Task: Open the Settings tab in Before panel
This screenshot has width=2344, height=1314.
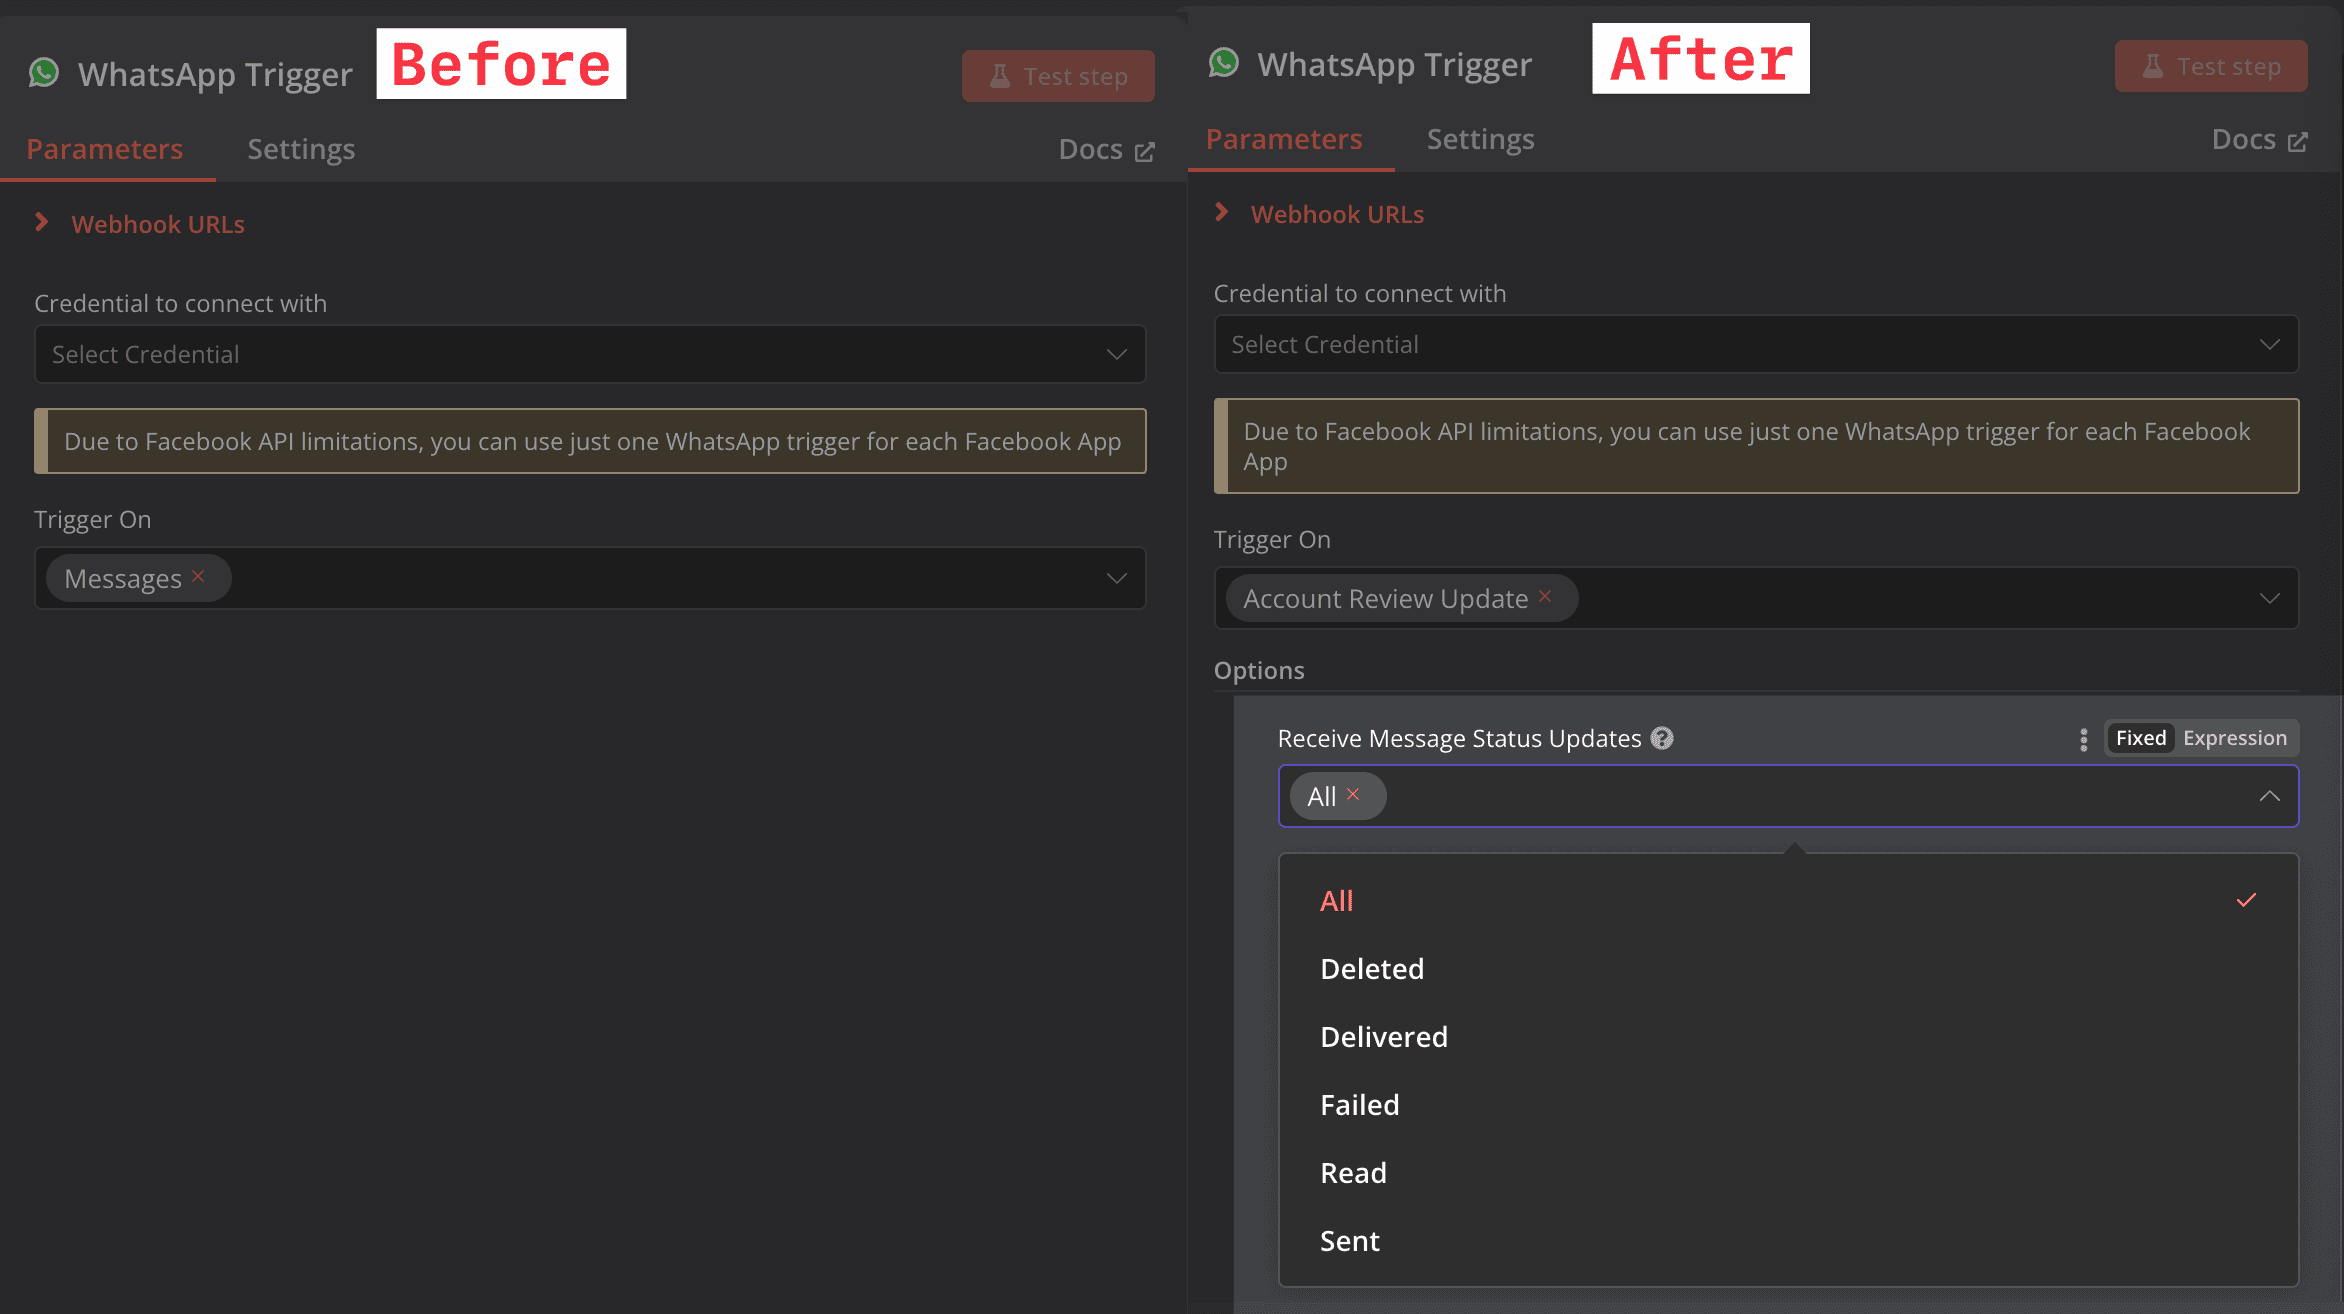Action: pos(301,149)
